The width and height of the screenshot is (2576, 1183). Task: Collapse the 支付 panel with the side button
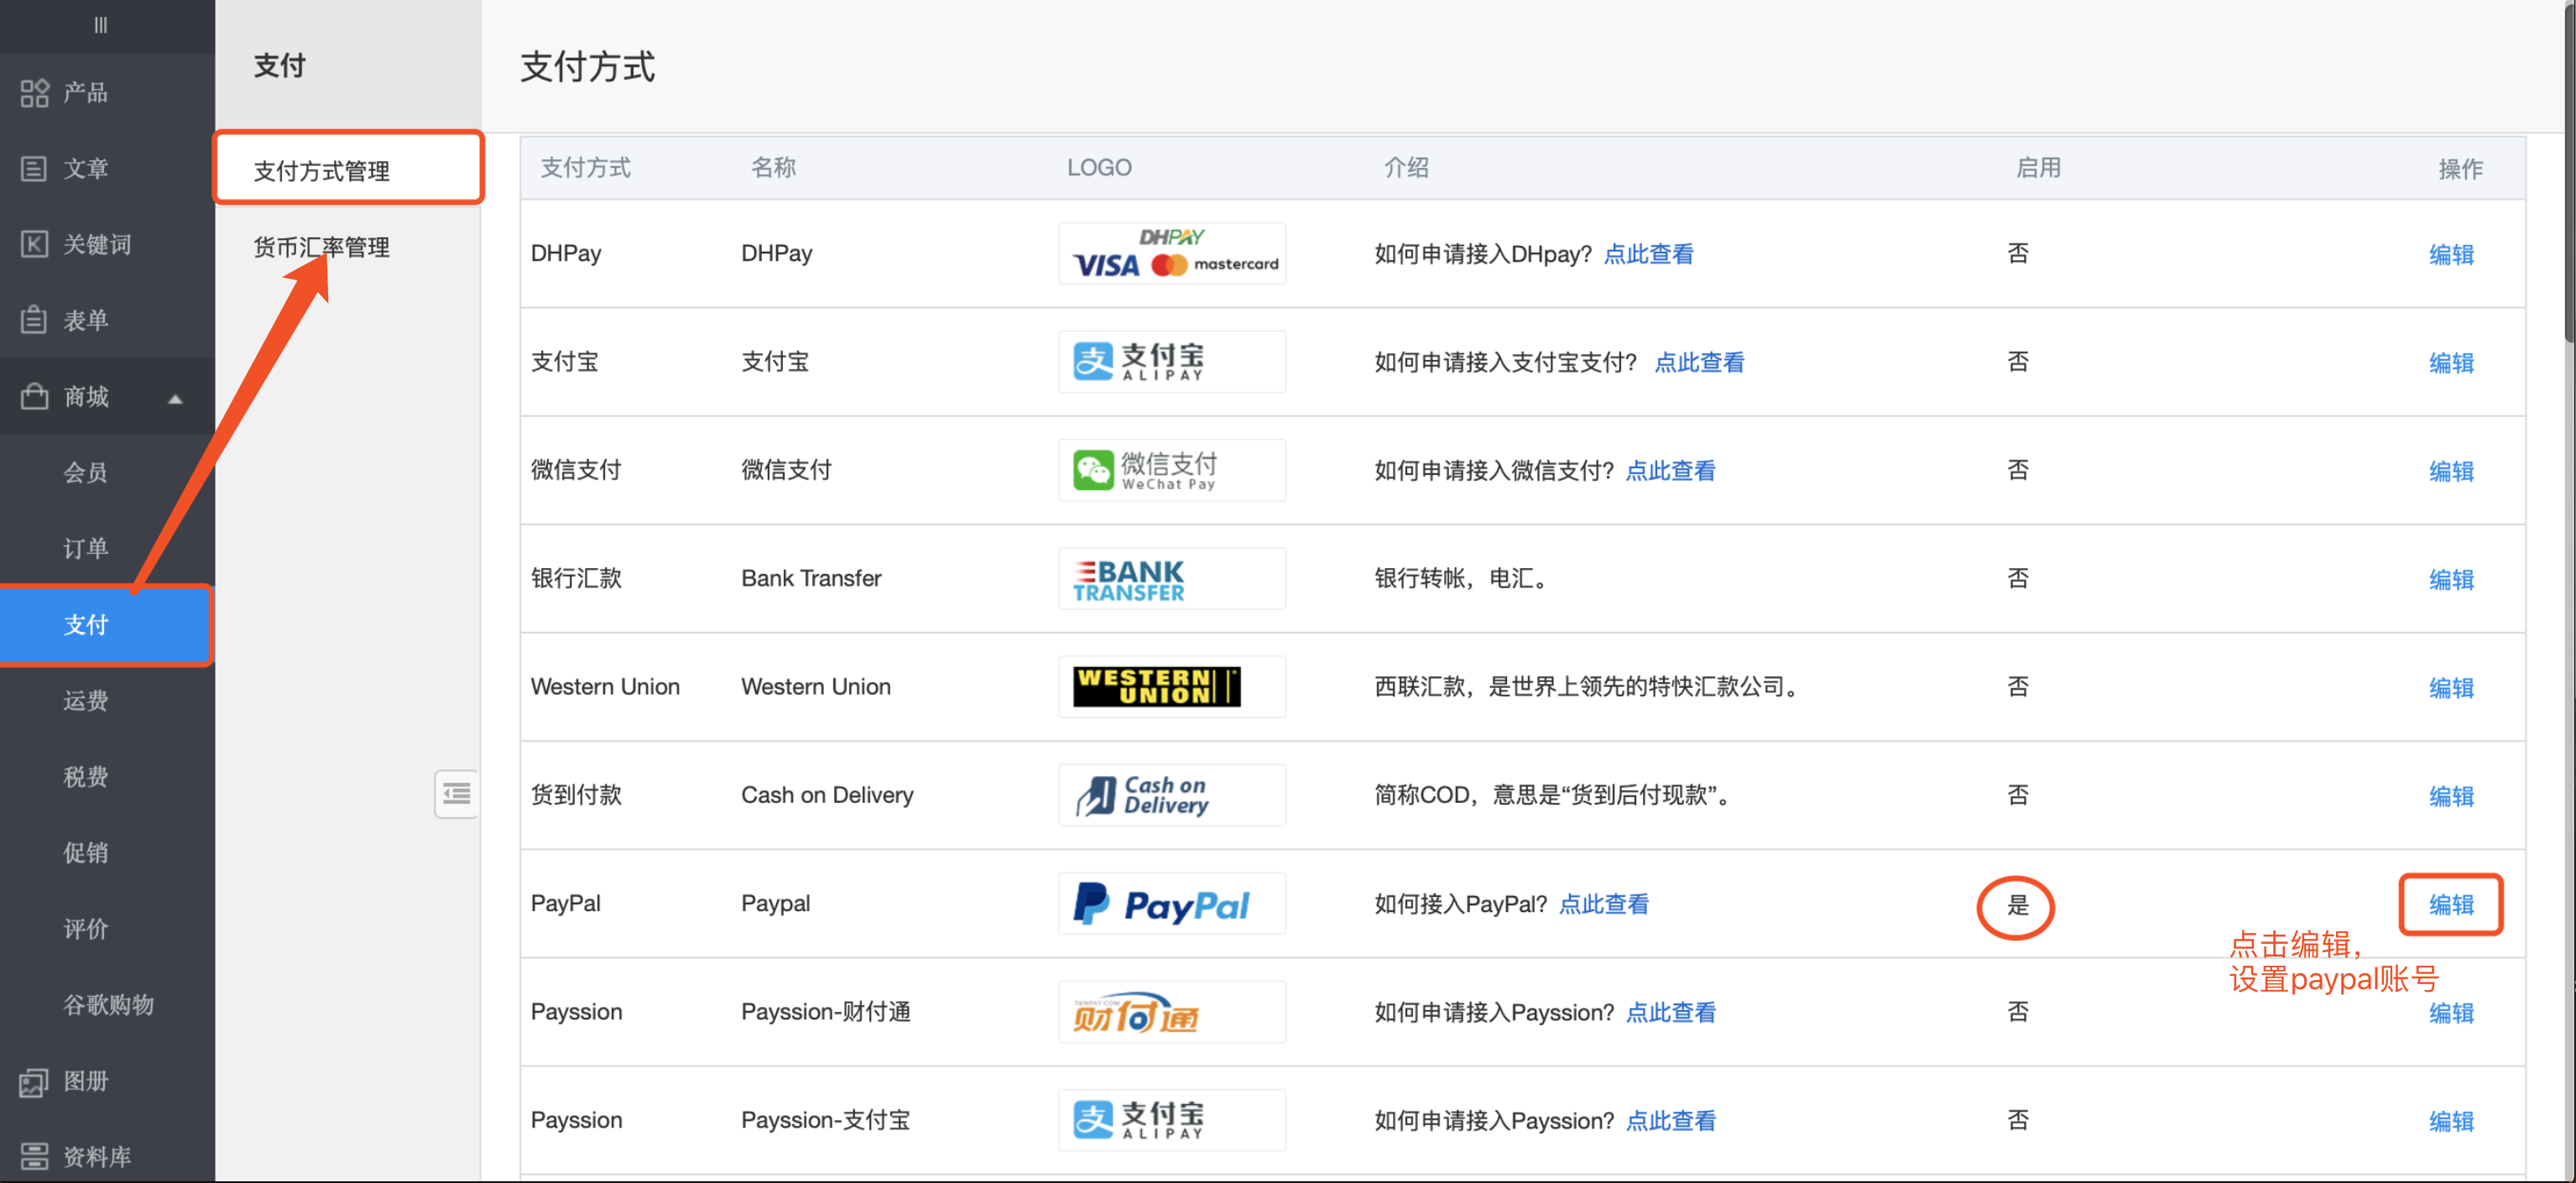pyautogui.click(x=456, y=793)
